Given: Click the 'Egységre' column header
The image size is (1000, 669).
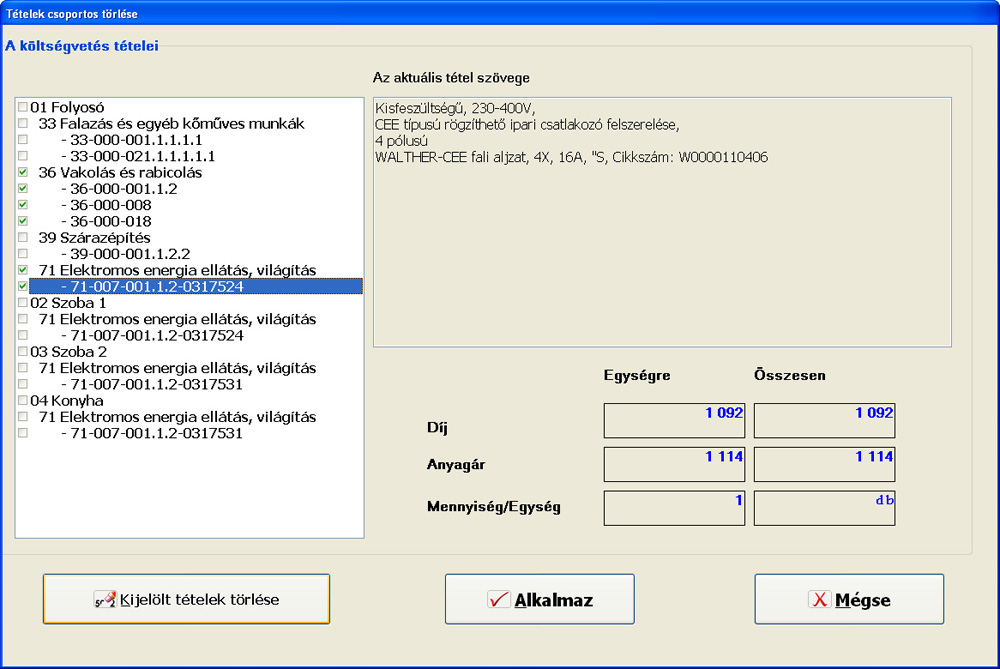Looking at the screenshot, I should (x=636, y=375).
